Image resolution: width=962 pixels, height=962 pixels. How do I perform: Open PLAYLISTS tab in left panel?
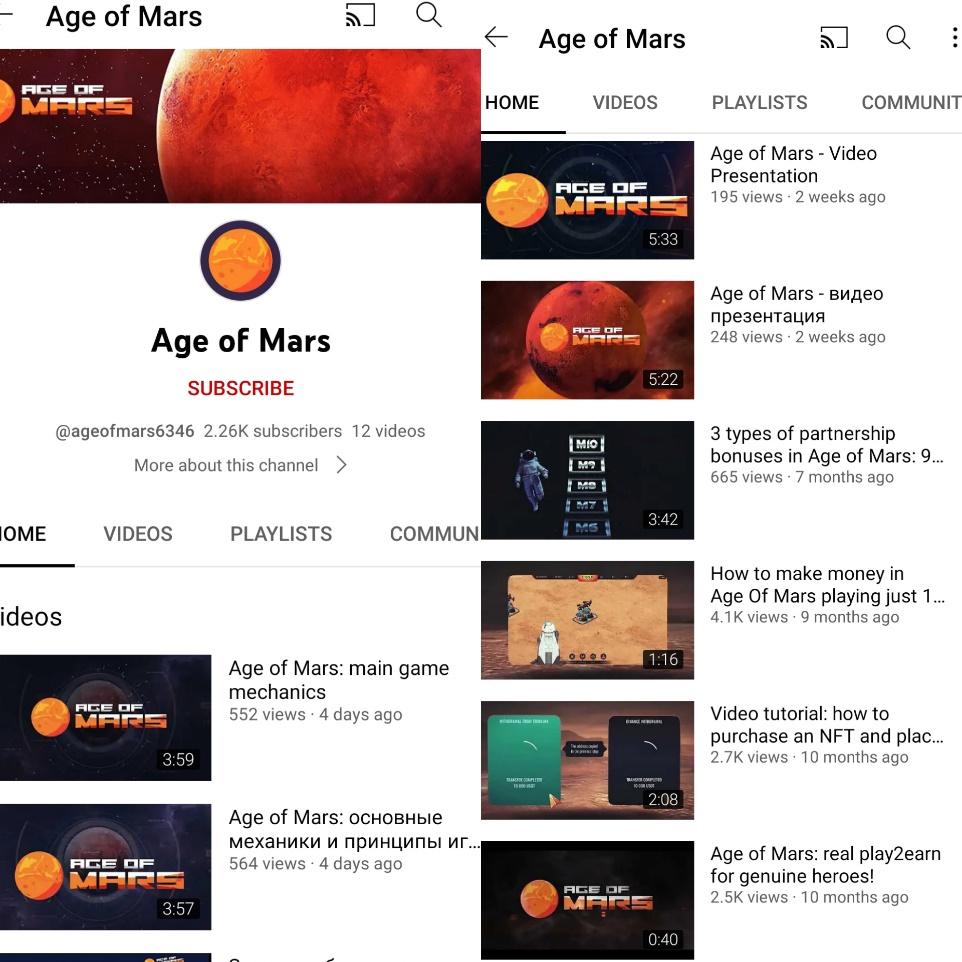tap(281, 534)
